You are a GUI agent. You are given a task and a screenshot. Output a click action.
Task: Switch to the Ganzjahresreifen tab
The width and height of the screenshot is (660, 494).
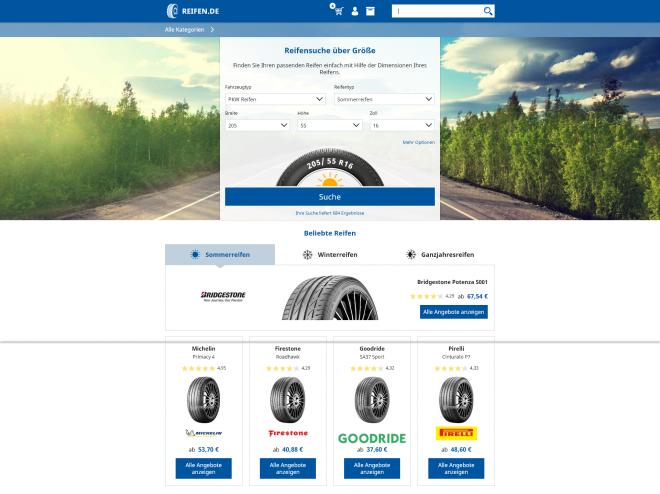[440, 255]
